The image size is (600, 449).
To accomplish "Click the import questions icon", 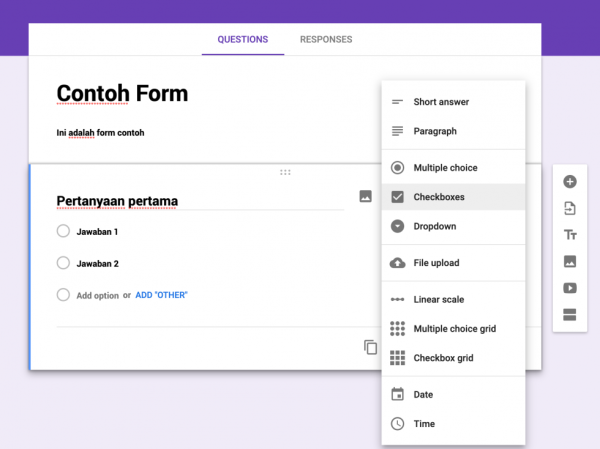I will click(x=570, y=208).
